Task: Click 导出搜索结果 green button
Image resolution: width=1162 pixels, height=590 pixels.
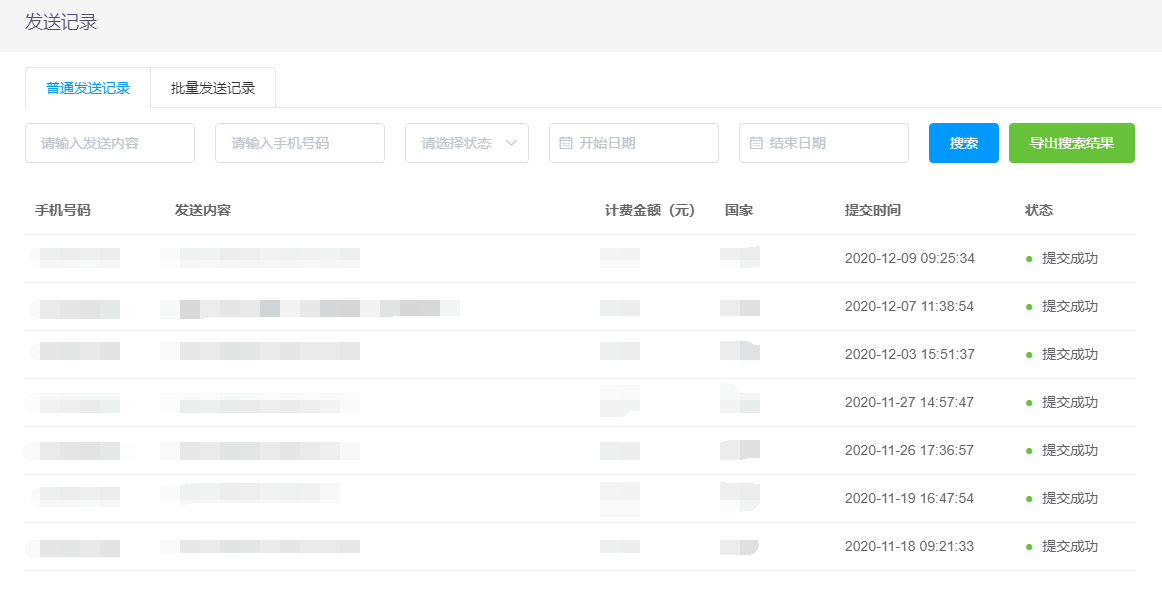Action: click(x=1071, y=143)
